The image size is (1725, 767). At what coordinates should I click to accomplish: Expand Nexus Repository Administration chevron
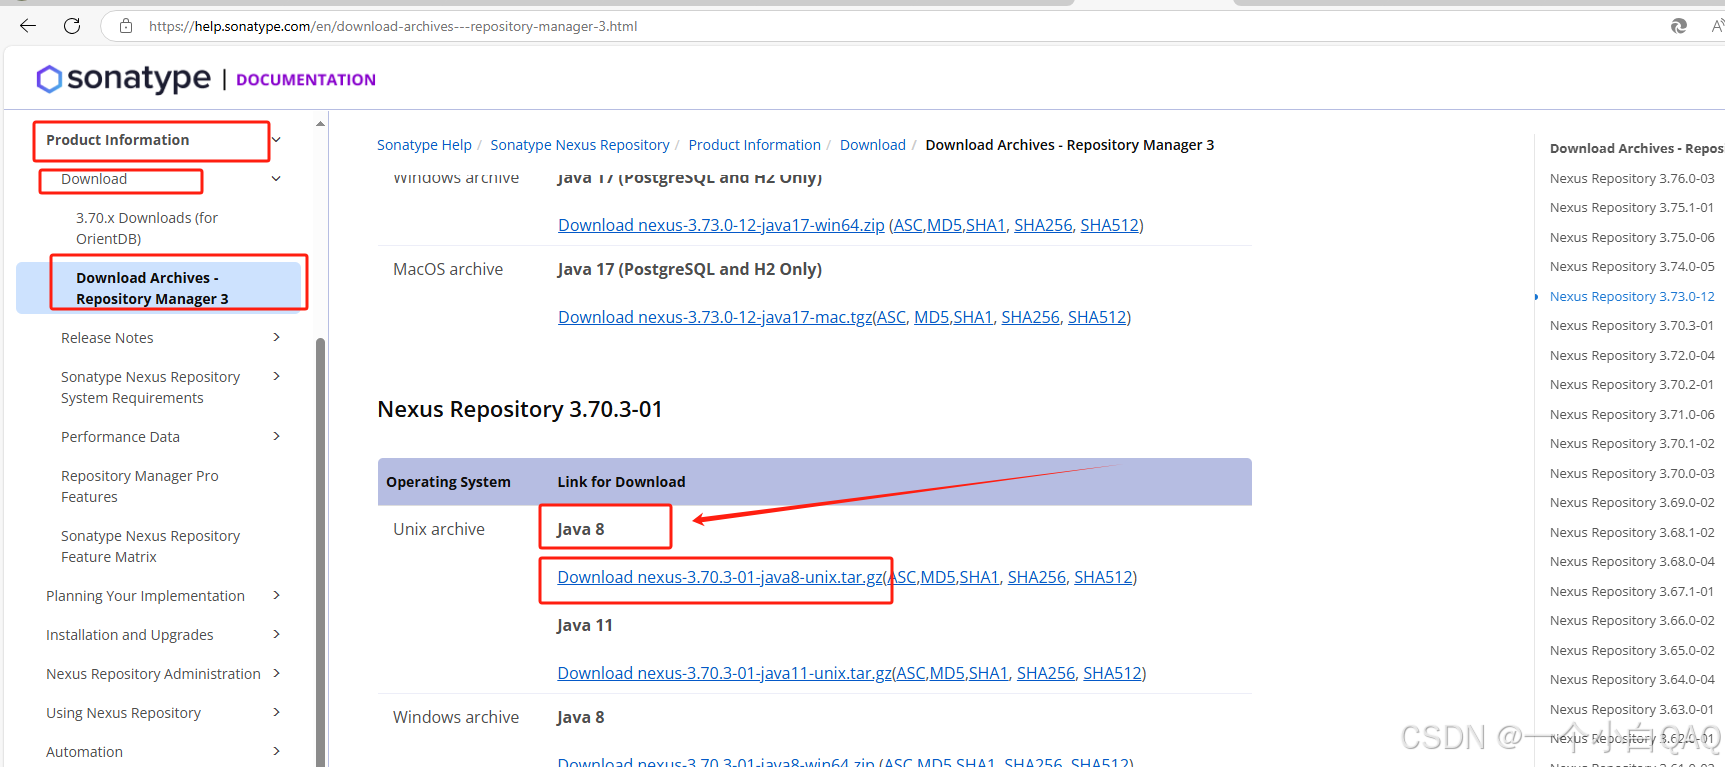point(277,673)
